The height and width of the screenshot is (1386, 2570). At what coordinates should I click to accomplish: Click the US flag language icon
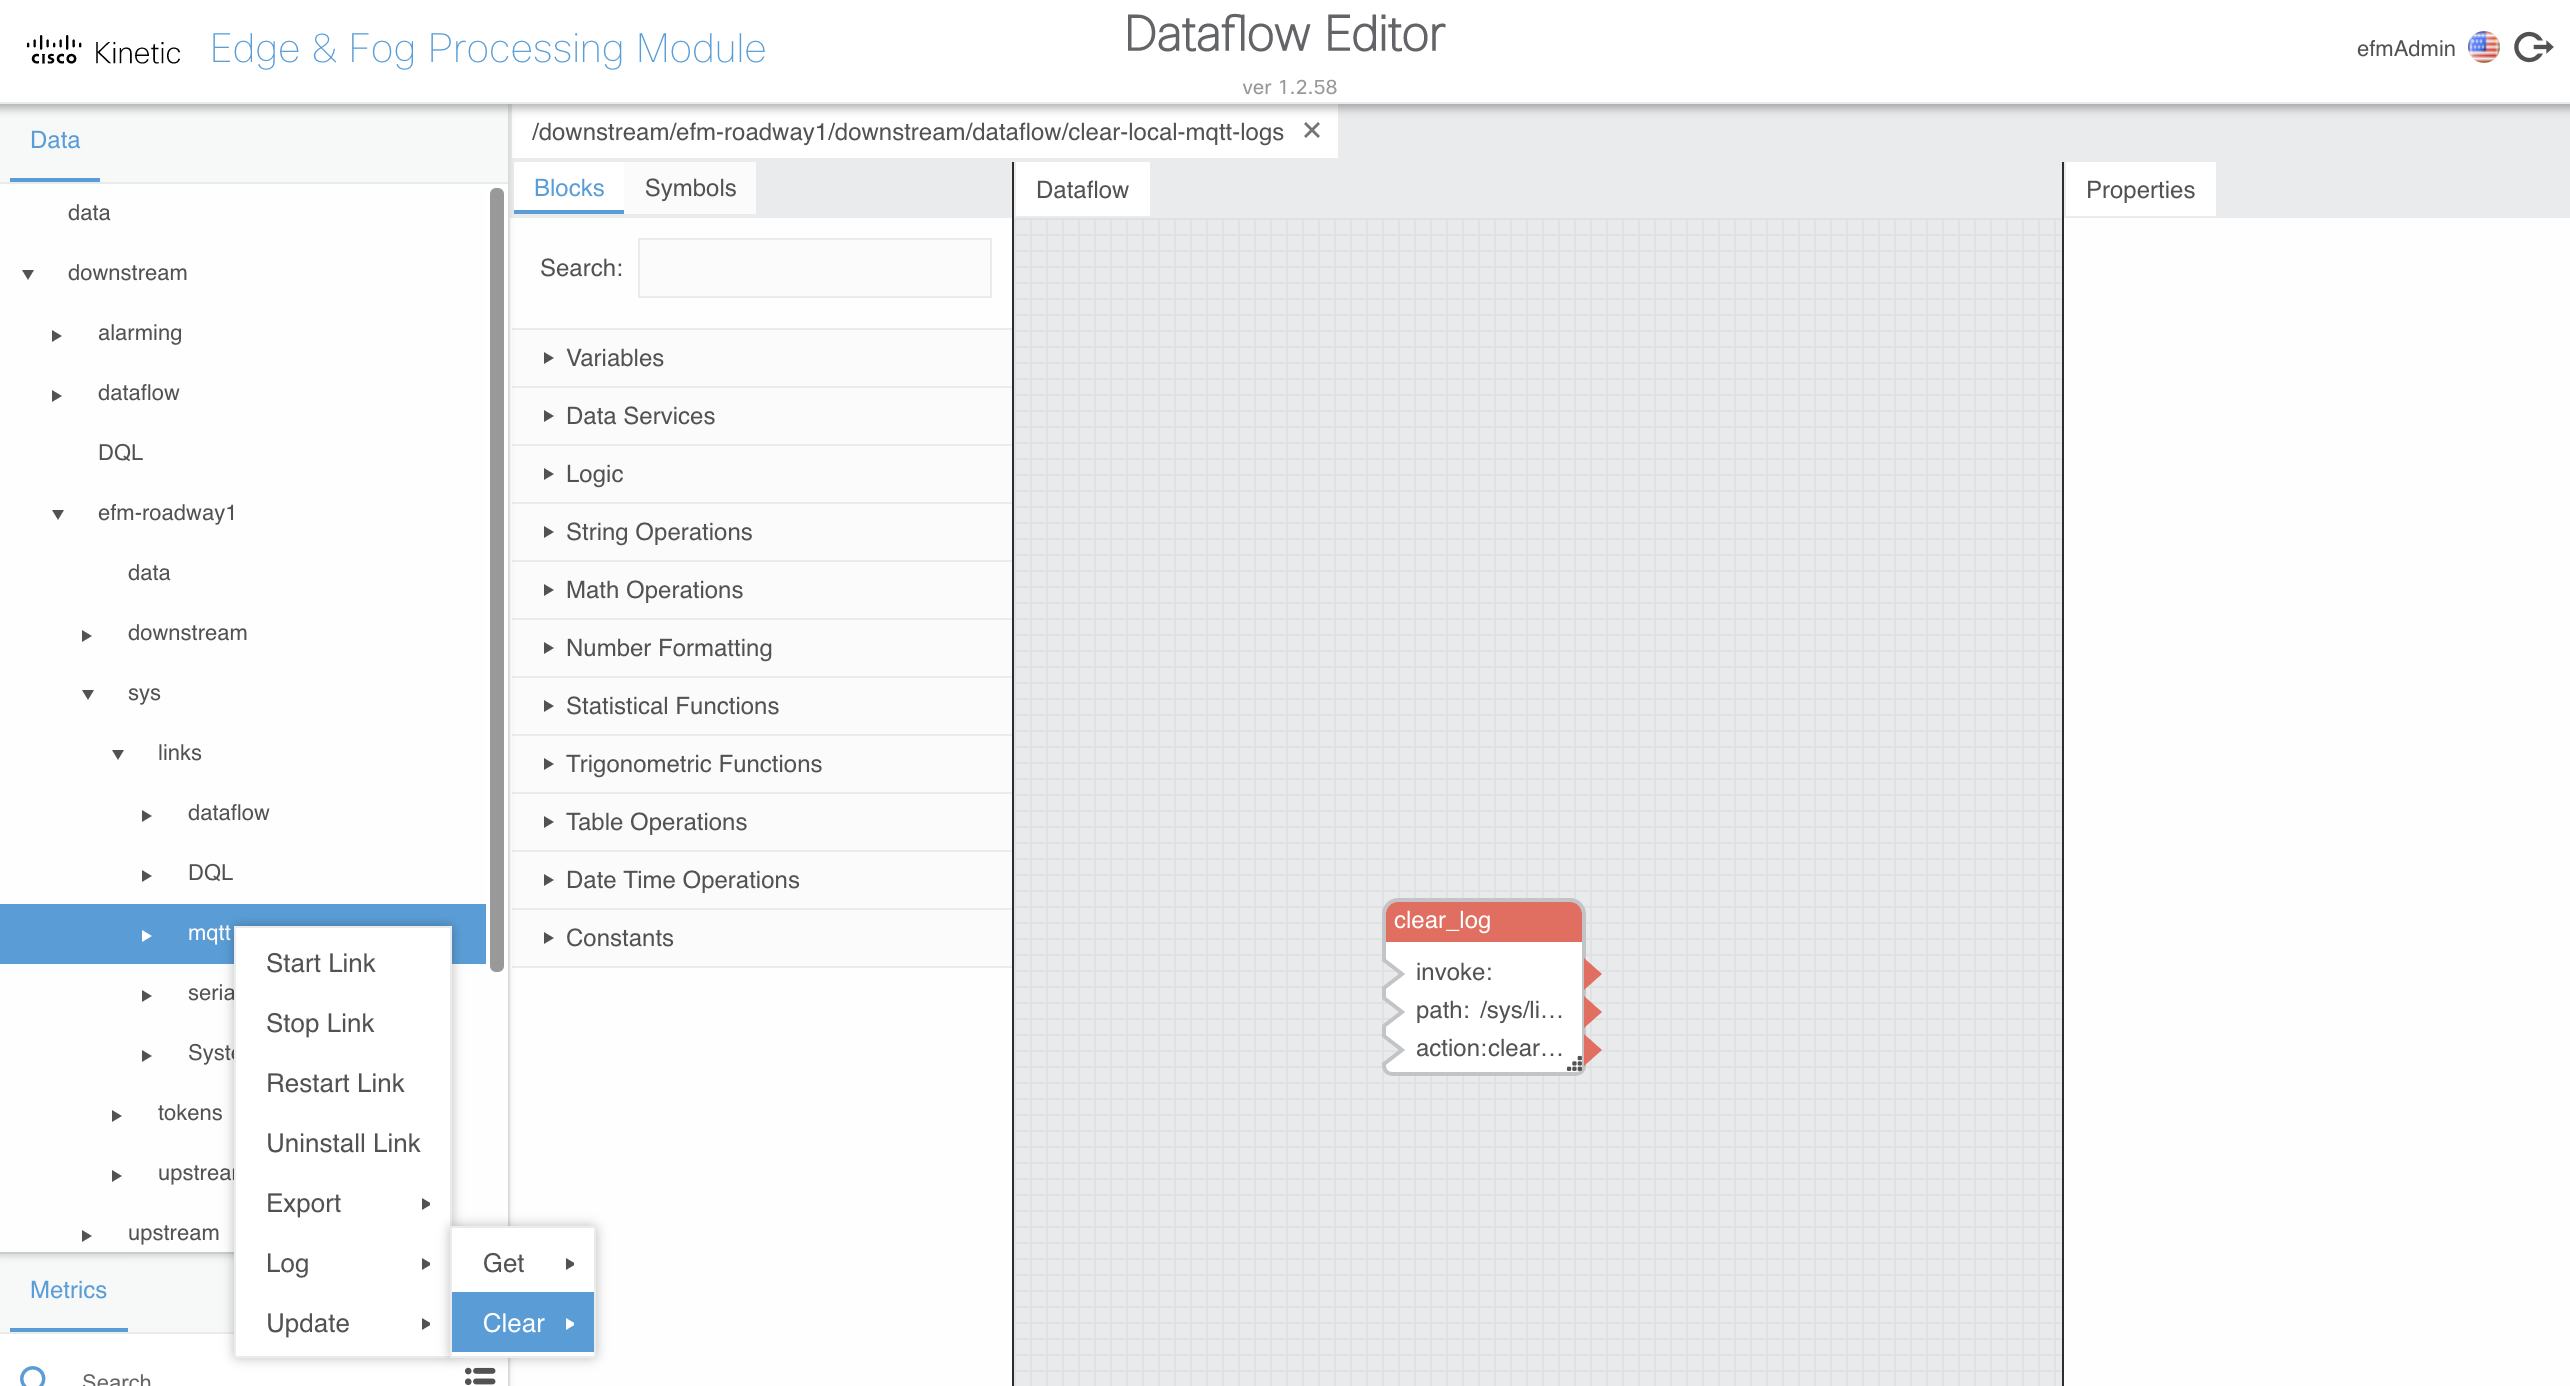2483,47
